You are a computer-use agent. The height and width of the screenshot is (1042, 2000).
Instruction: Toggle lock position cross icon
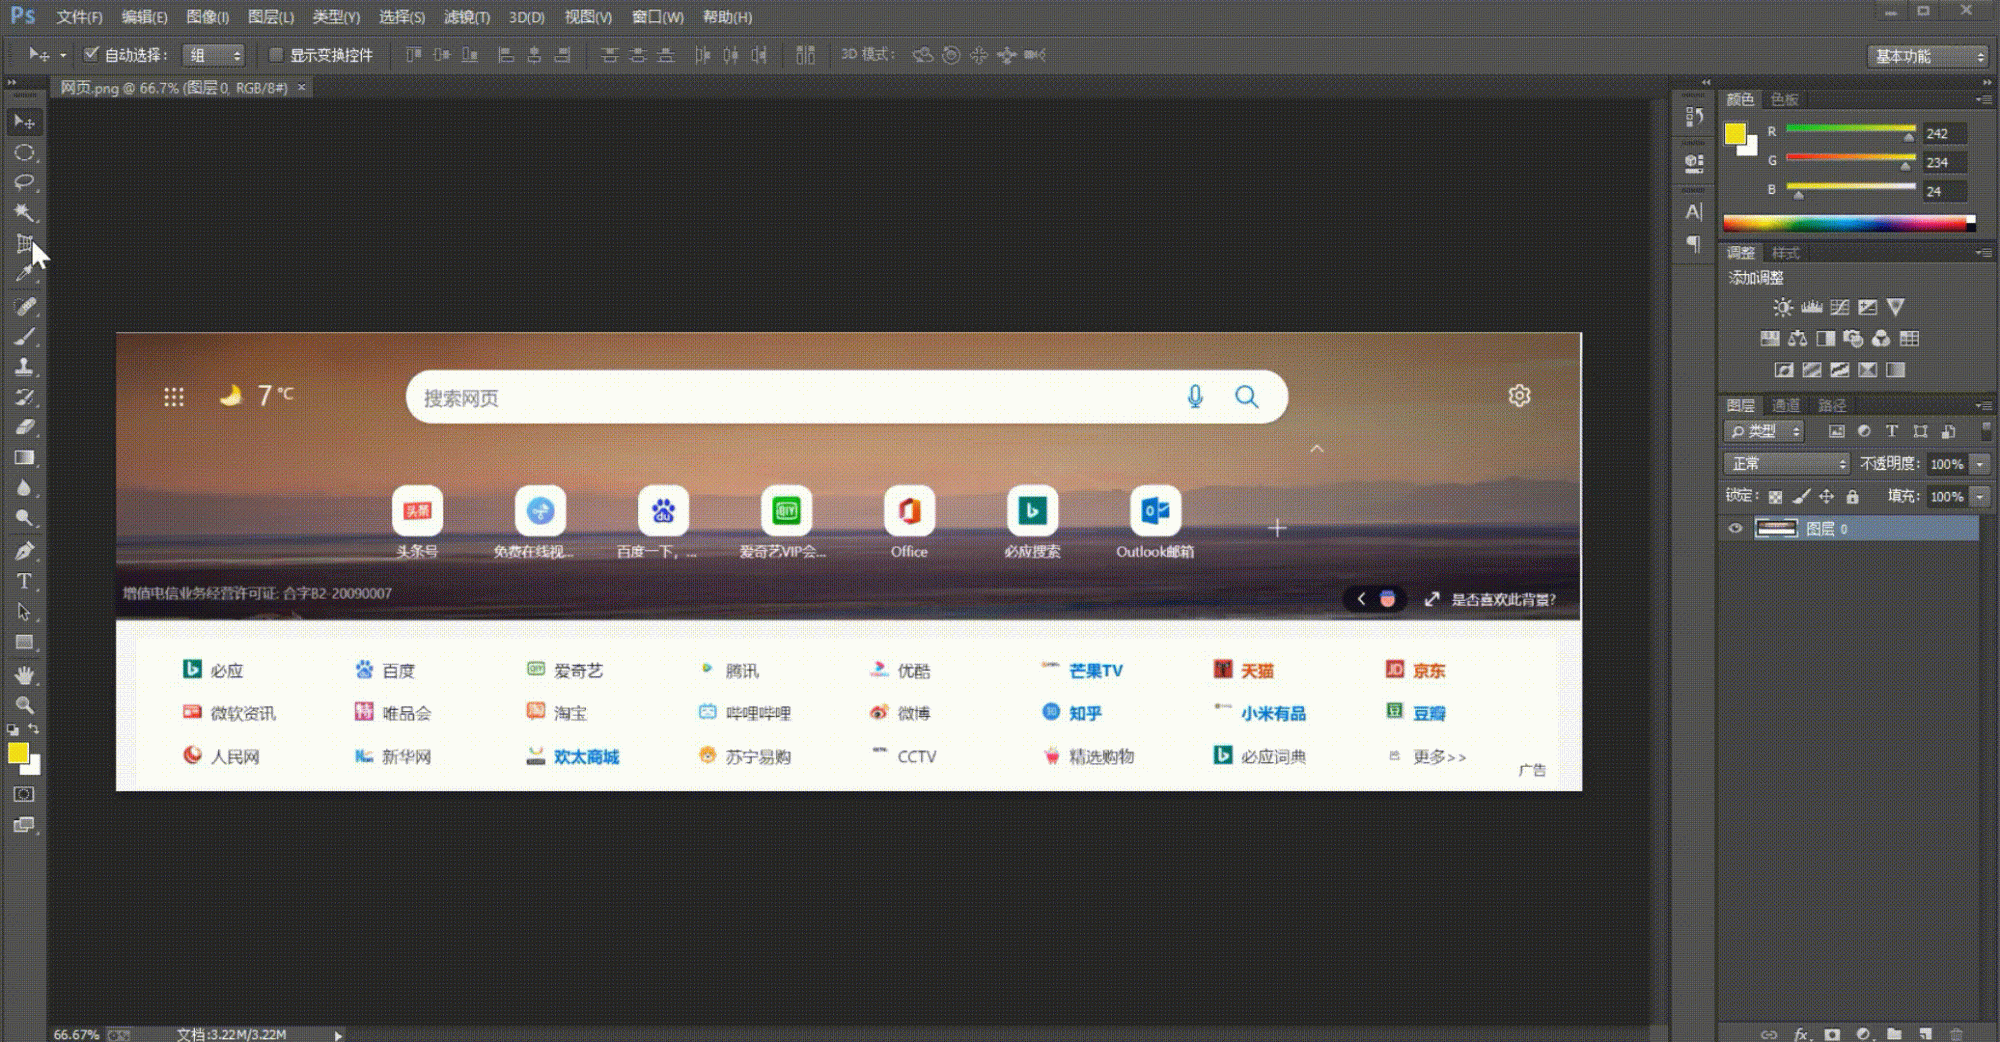[1827, 497]
